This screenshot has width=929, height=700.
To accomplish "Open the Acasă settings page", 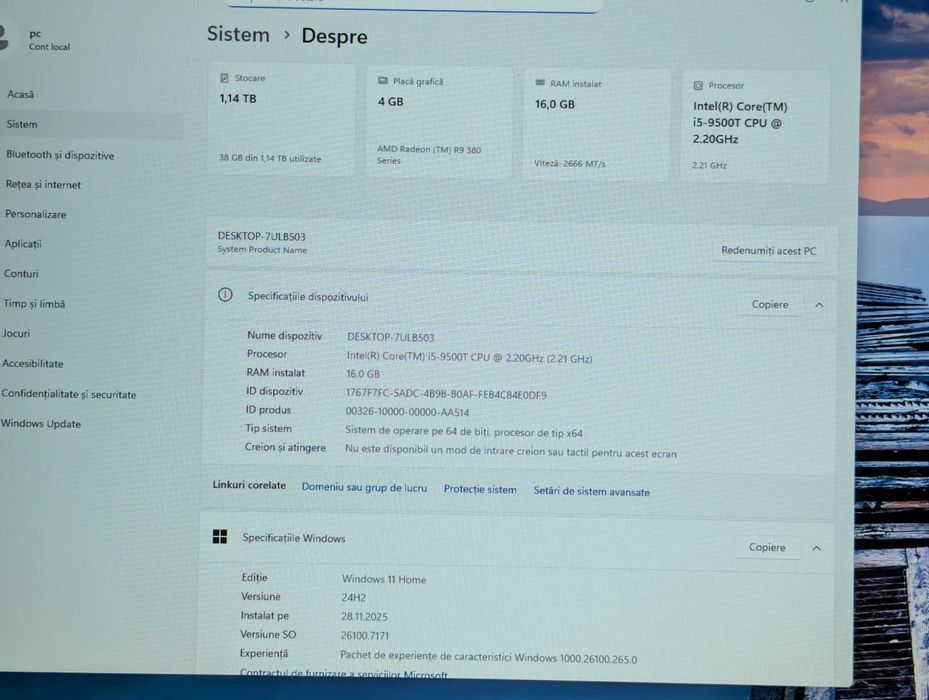I will [x=21, y=94].
